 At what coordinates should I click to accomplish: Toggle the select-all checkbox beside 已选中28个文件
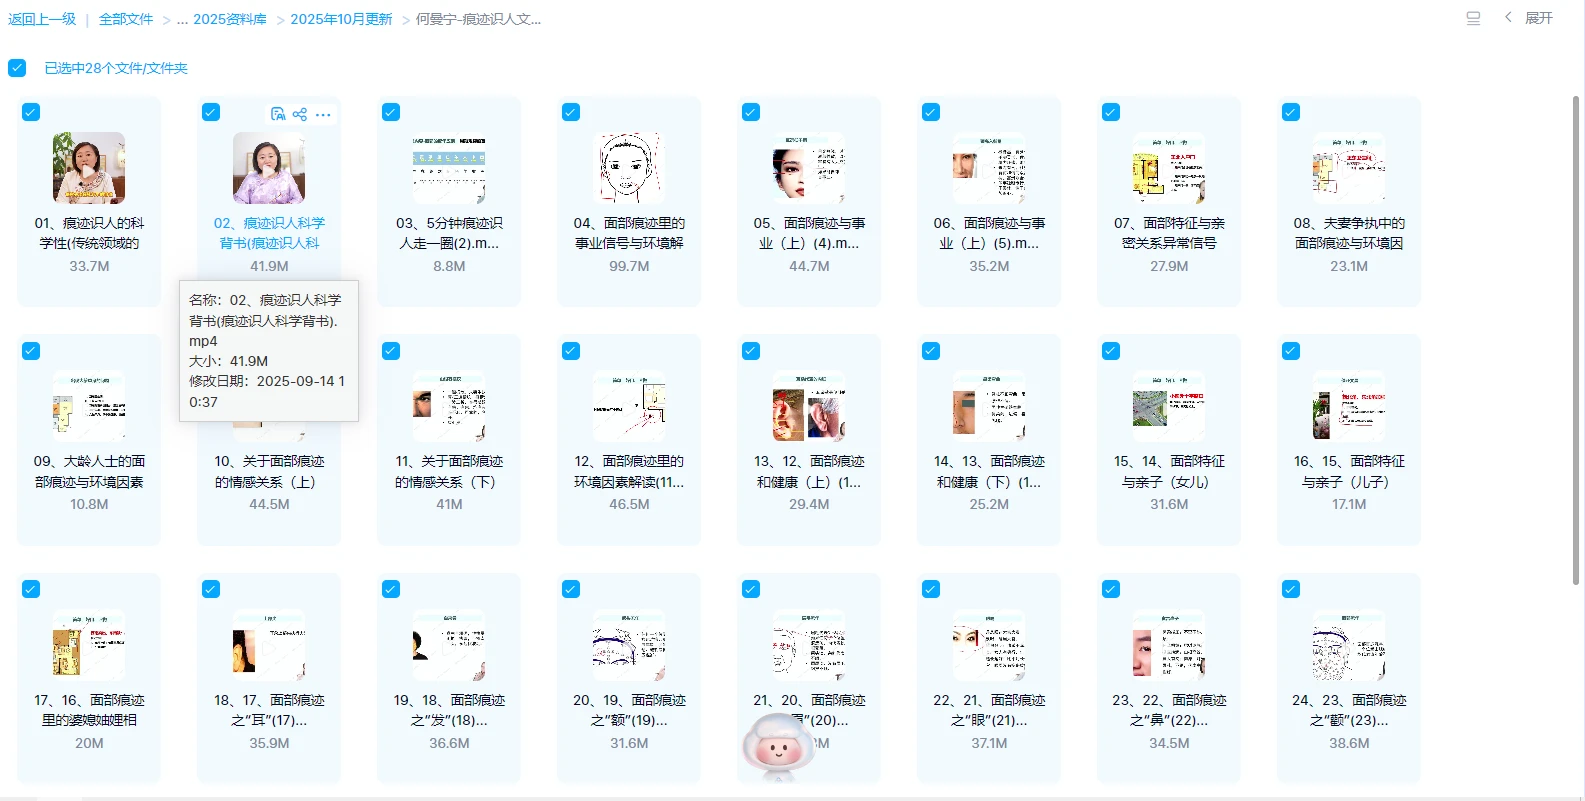[17, 68]
